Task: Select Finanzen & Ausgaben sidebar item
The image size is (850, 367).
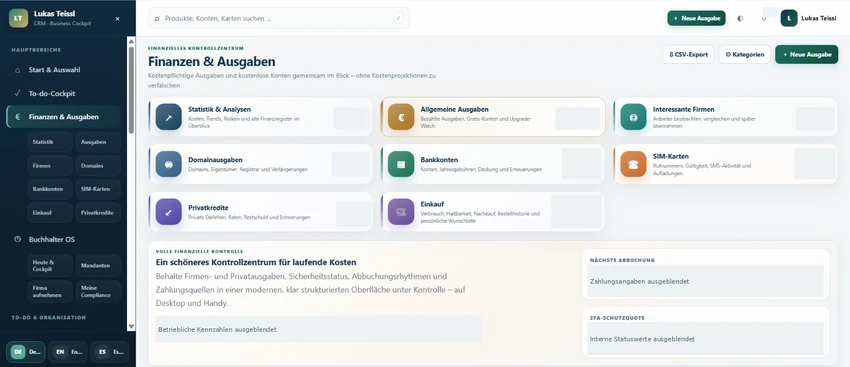Action: (x=63, y=117)
